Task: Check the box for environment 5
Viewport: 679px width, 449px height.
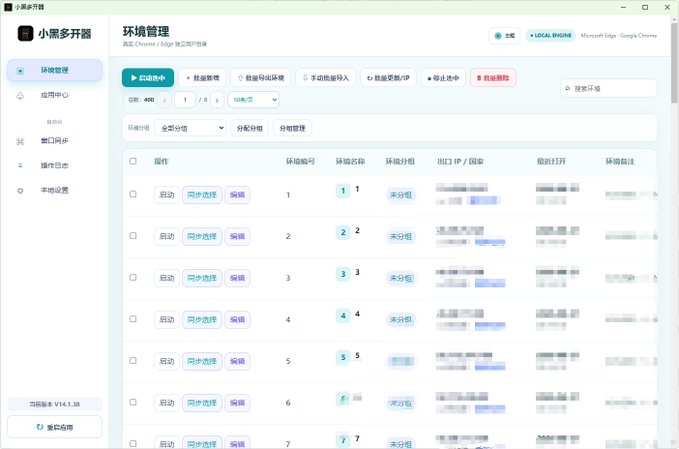Action: (x=133, y=361)
